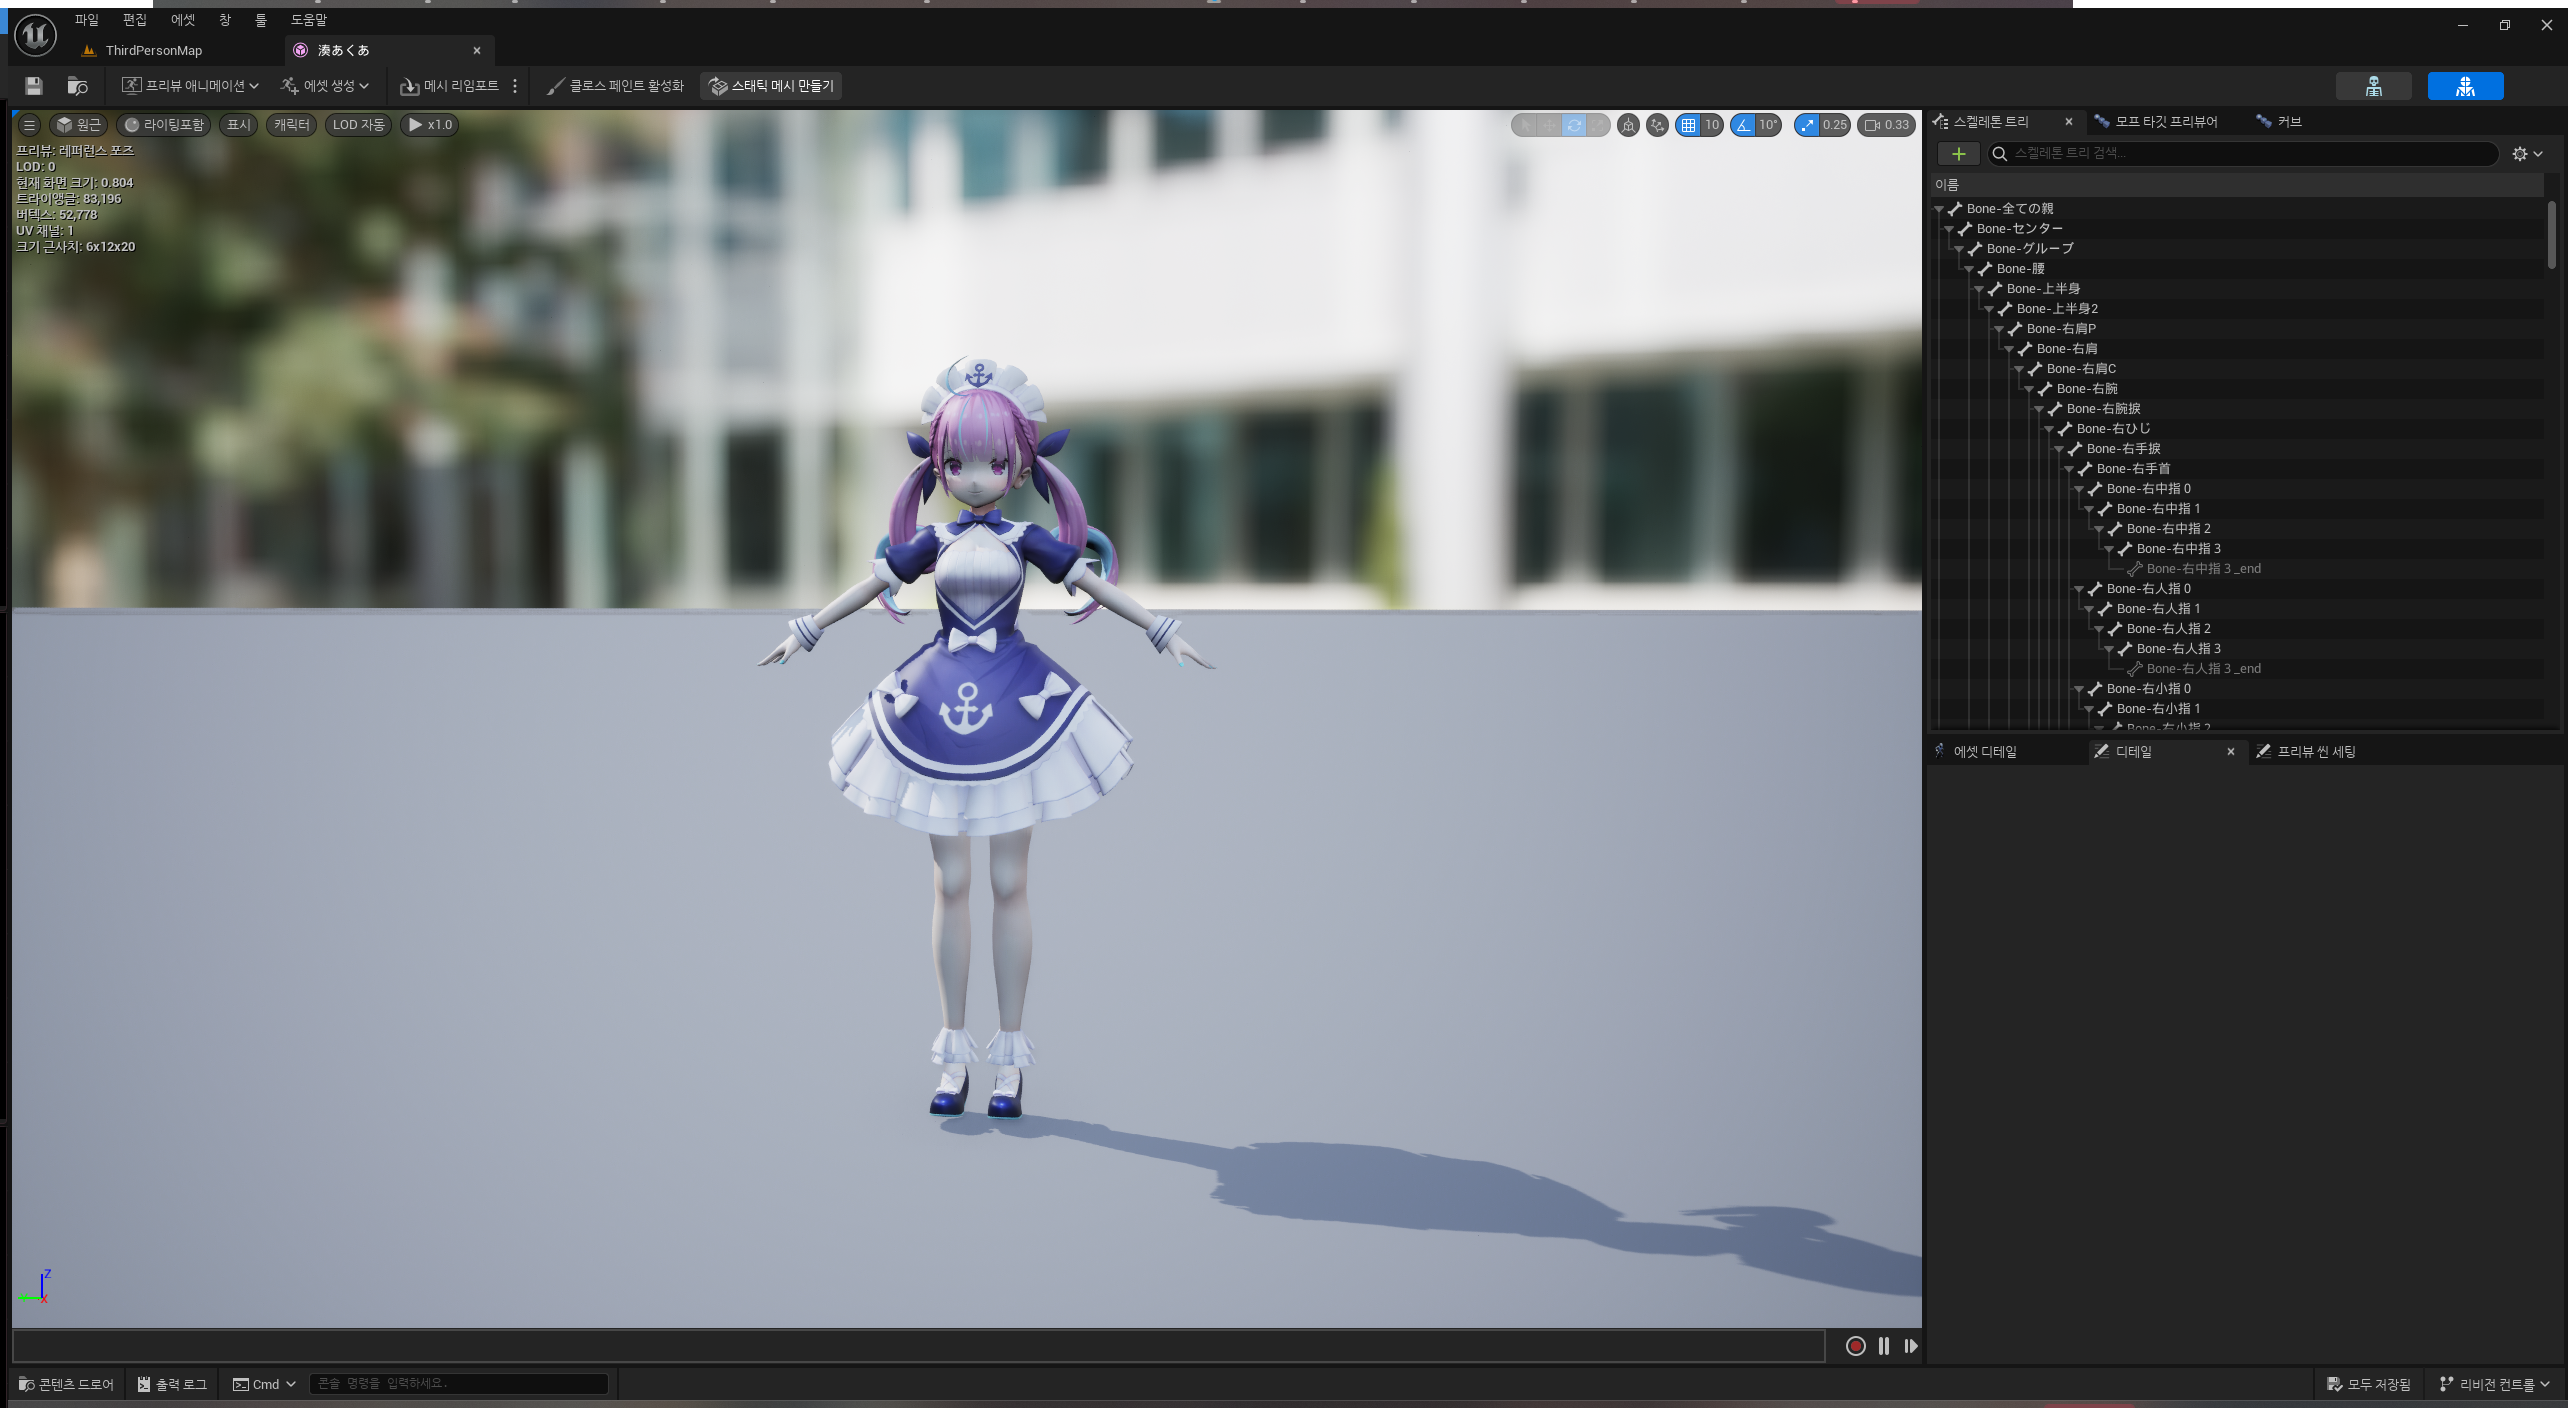Click the save asset floppy icon

34,86
